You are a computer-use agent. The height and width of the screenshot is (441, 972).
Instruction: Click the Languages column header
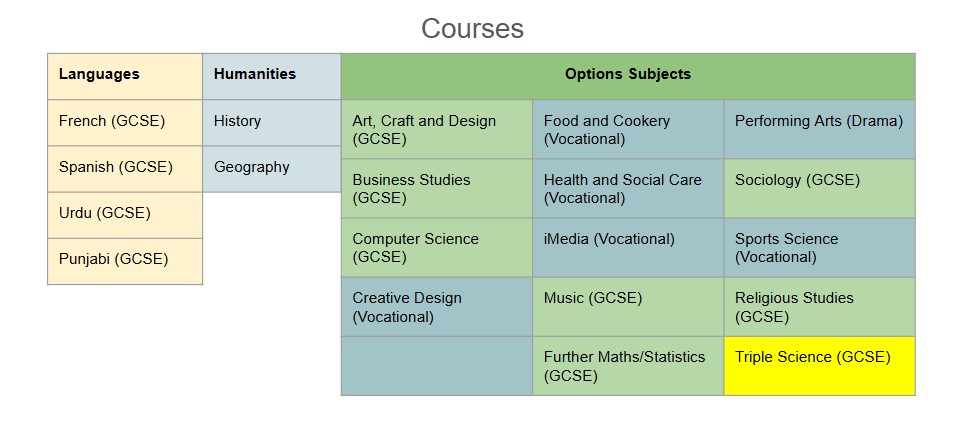coord(124,75)
